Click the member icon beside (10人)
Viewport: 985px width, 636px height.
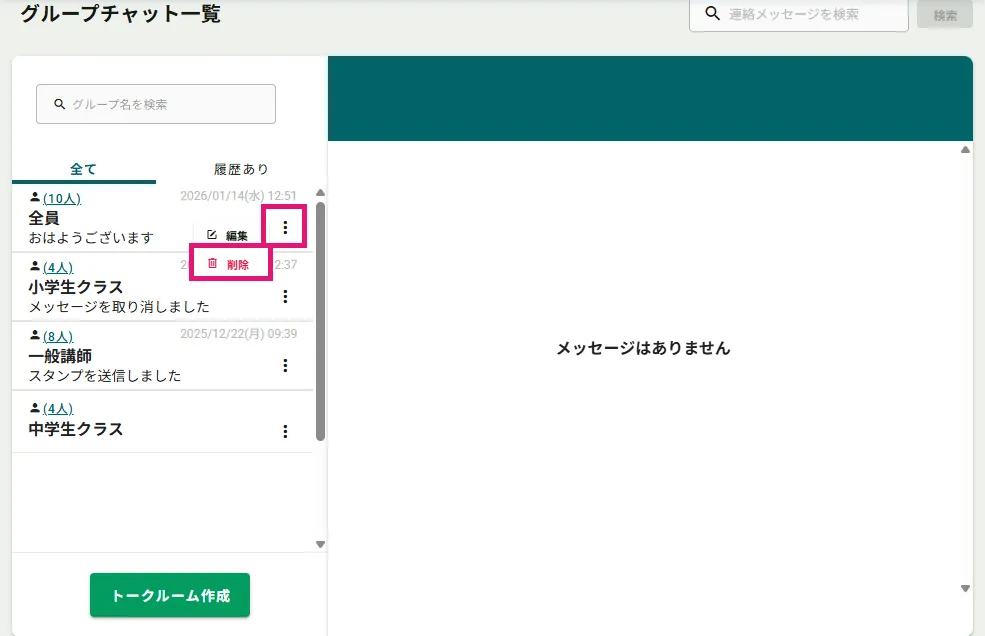click(x=35, y=198)
